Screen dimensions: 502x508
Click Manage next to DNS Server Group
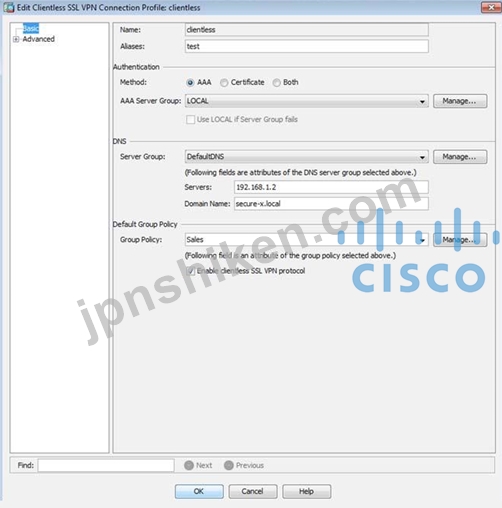(x=460, y=157)
